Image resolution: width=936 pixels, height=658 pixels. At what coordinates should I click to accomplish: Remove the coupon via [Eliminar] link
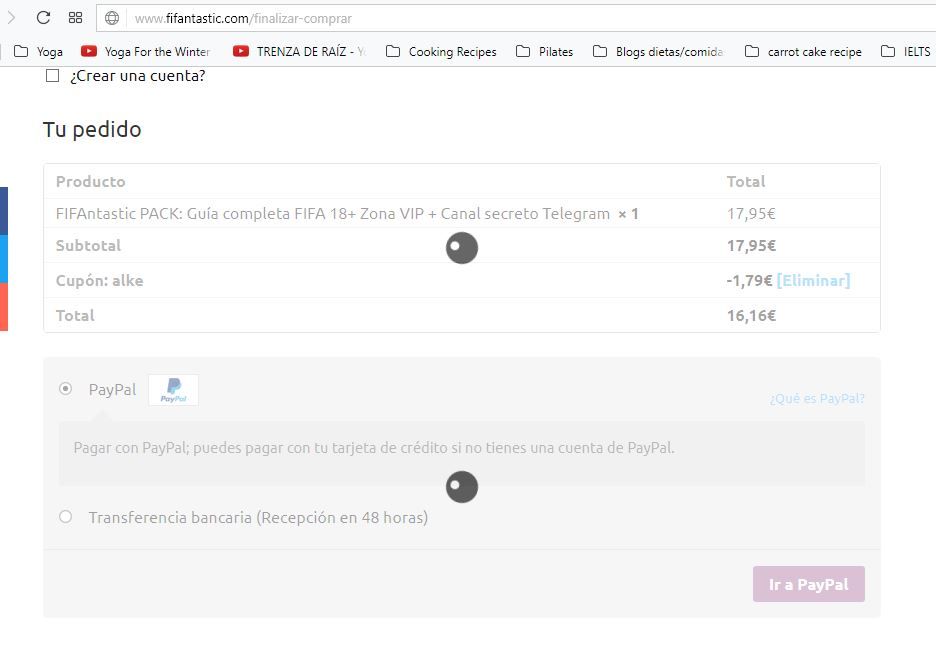[813, 281]
